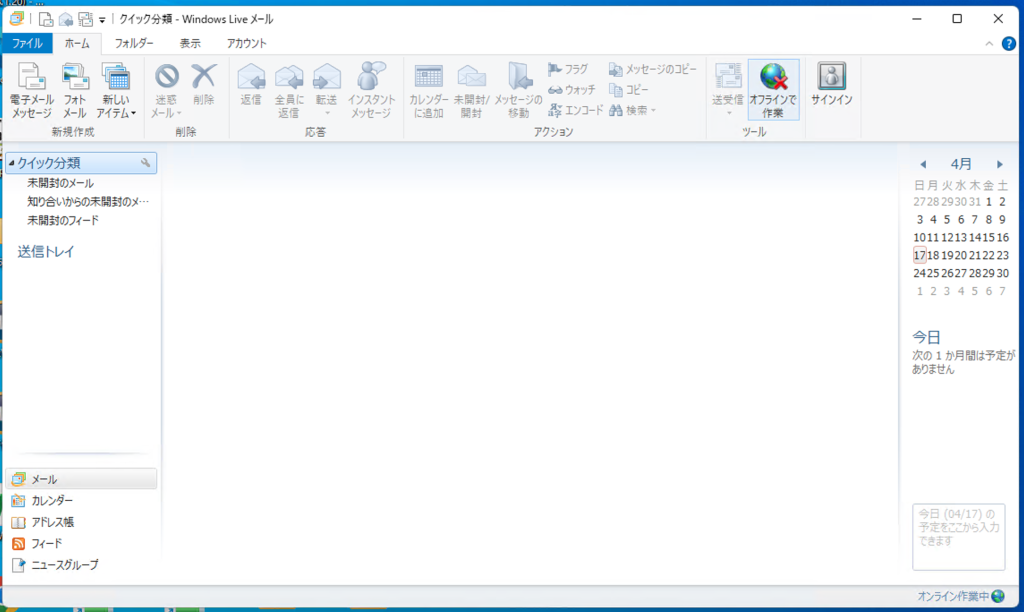The width and height of the screenshot is (1024, 612).
Task: Select date 17 in the calendar
Action: point(920,255)
